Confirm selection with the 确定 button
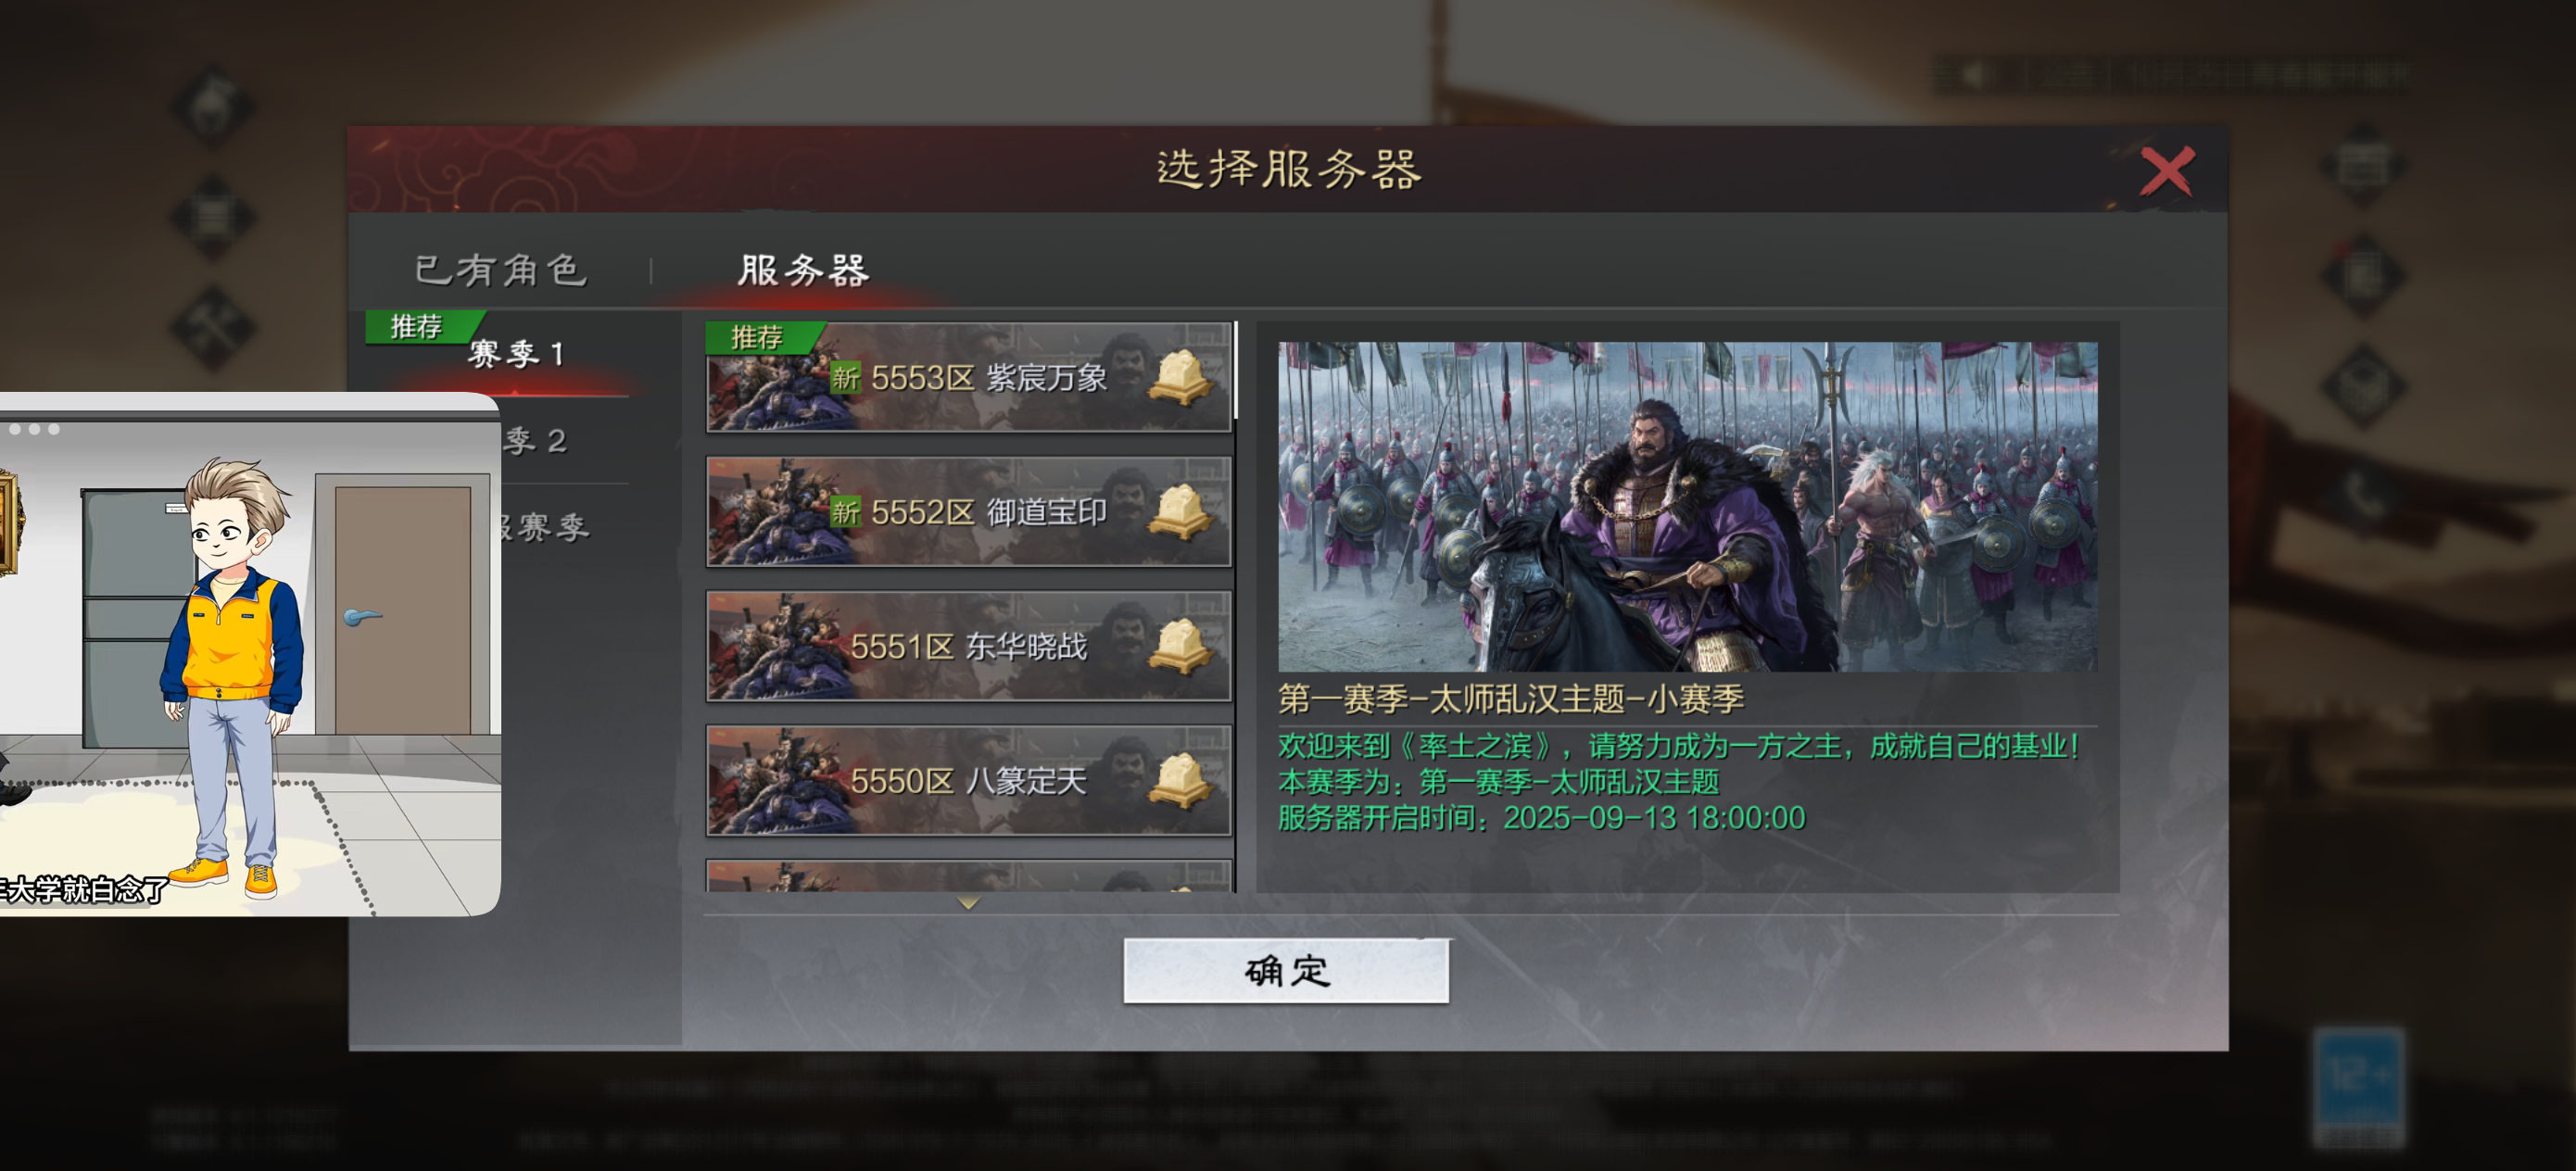The height and width of the screenshot is (1171, 2576). click(x=1286, y=970)
